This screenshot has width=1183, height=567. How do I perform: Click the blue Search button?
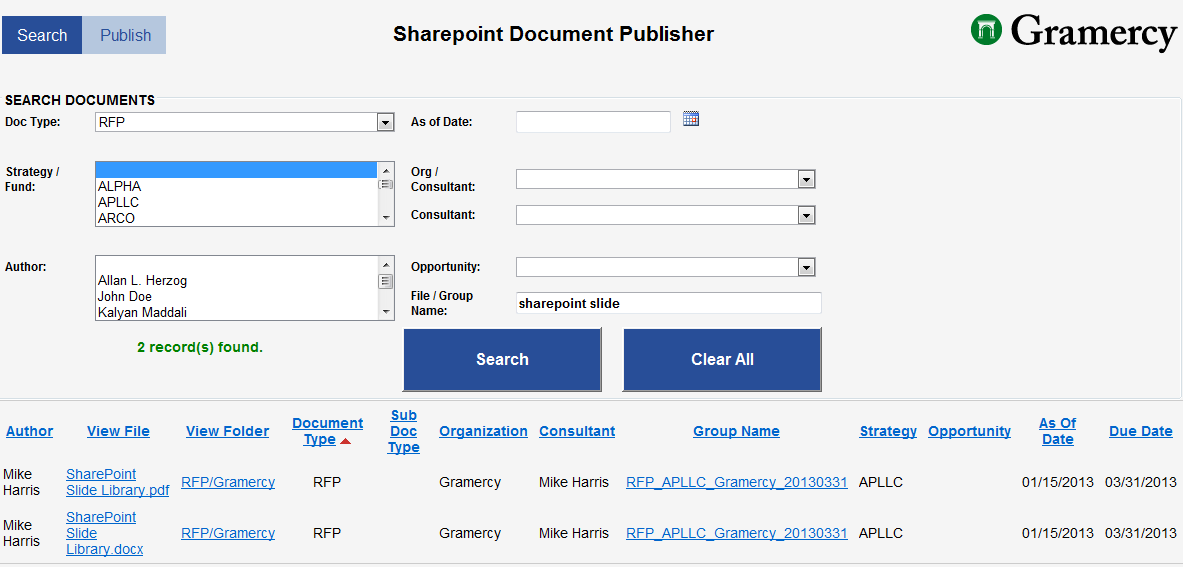502,360
